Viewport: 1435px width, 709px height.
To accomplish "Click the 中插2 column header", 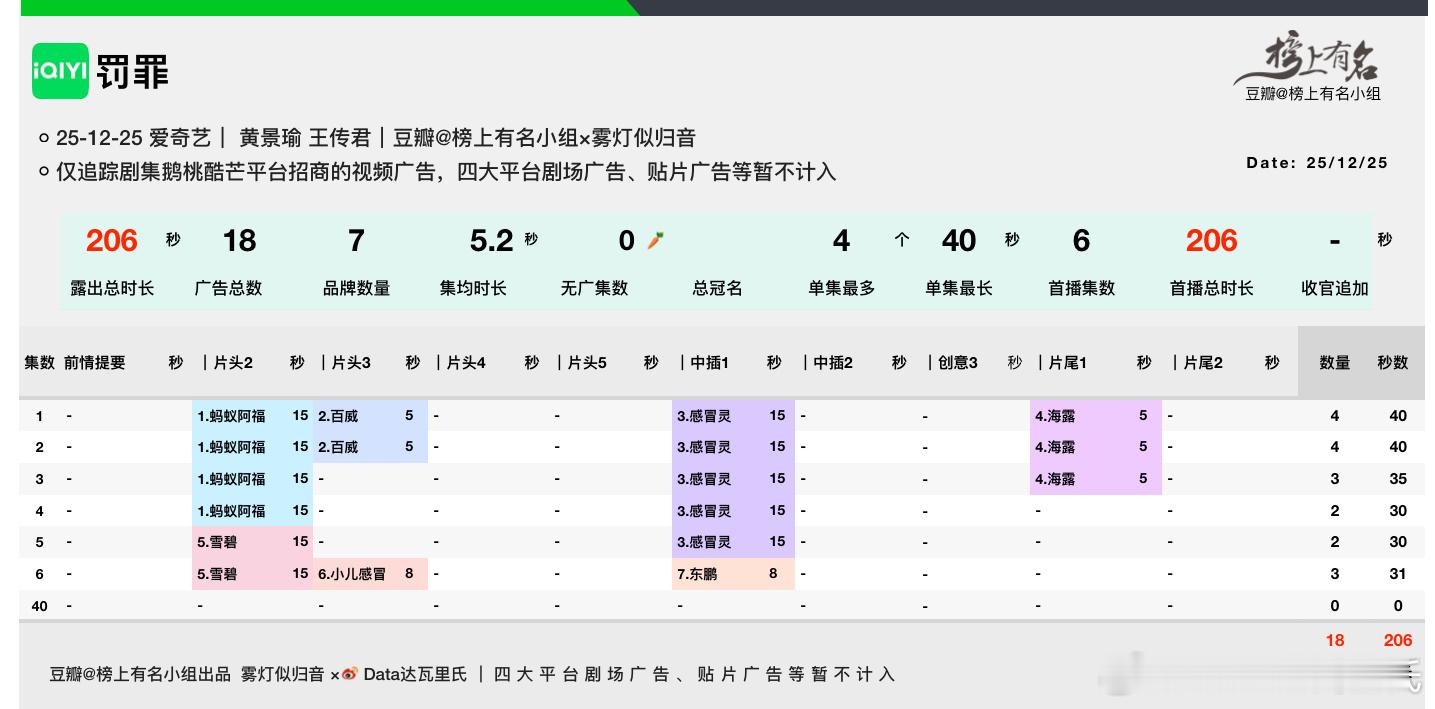I will pyautogui.click(x=832, y=363).
